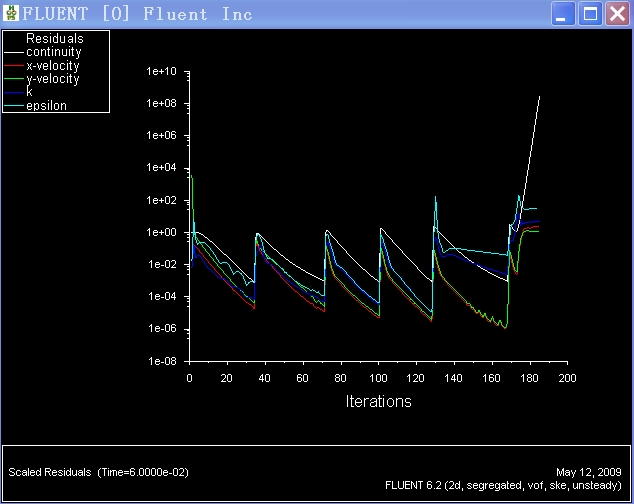Screen dimensions: 634x504
Task: Select the epsilon legend entry
Action: click(x=46, y=106)
